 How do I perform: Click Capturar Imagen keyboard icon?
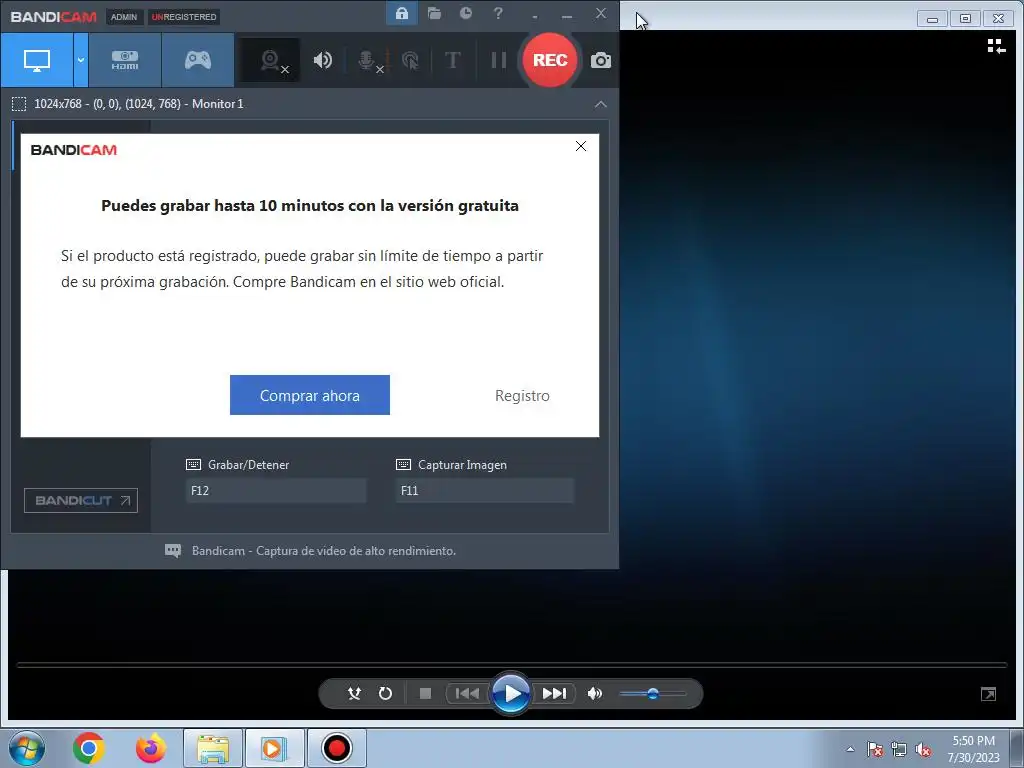404,464
